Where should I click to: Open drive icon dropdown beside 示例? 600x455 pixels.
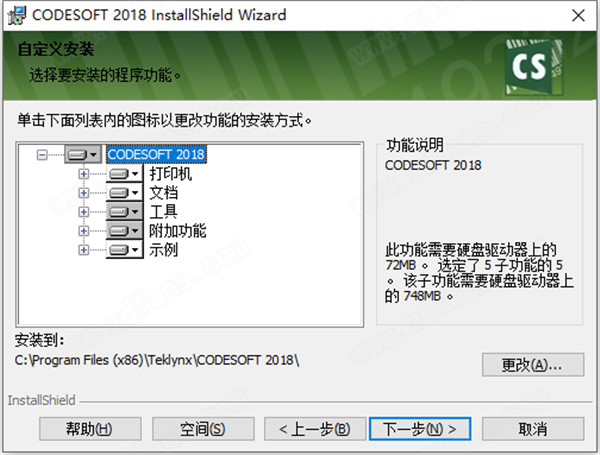coord(124,250)
